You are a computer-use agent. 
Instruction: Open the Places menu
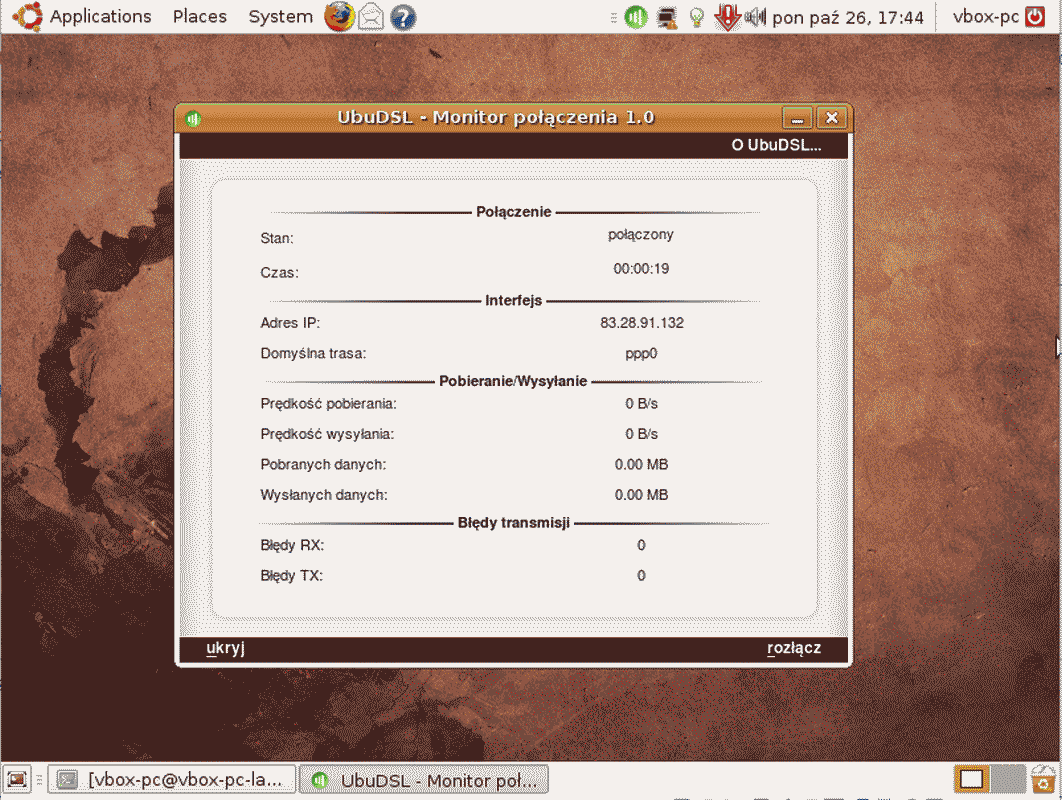point(199,16)
